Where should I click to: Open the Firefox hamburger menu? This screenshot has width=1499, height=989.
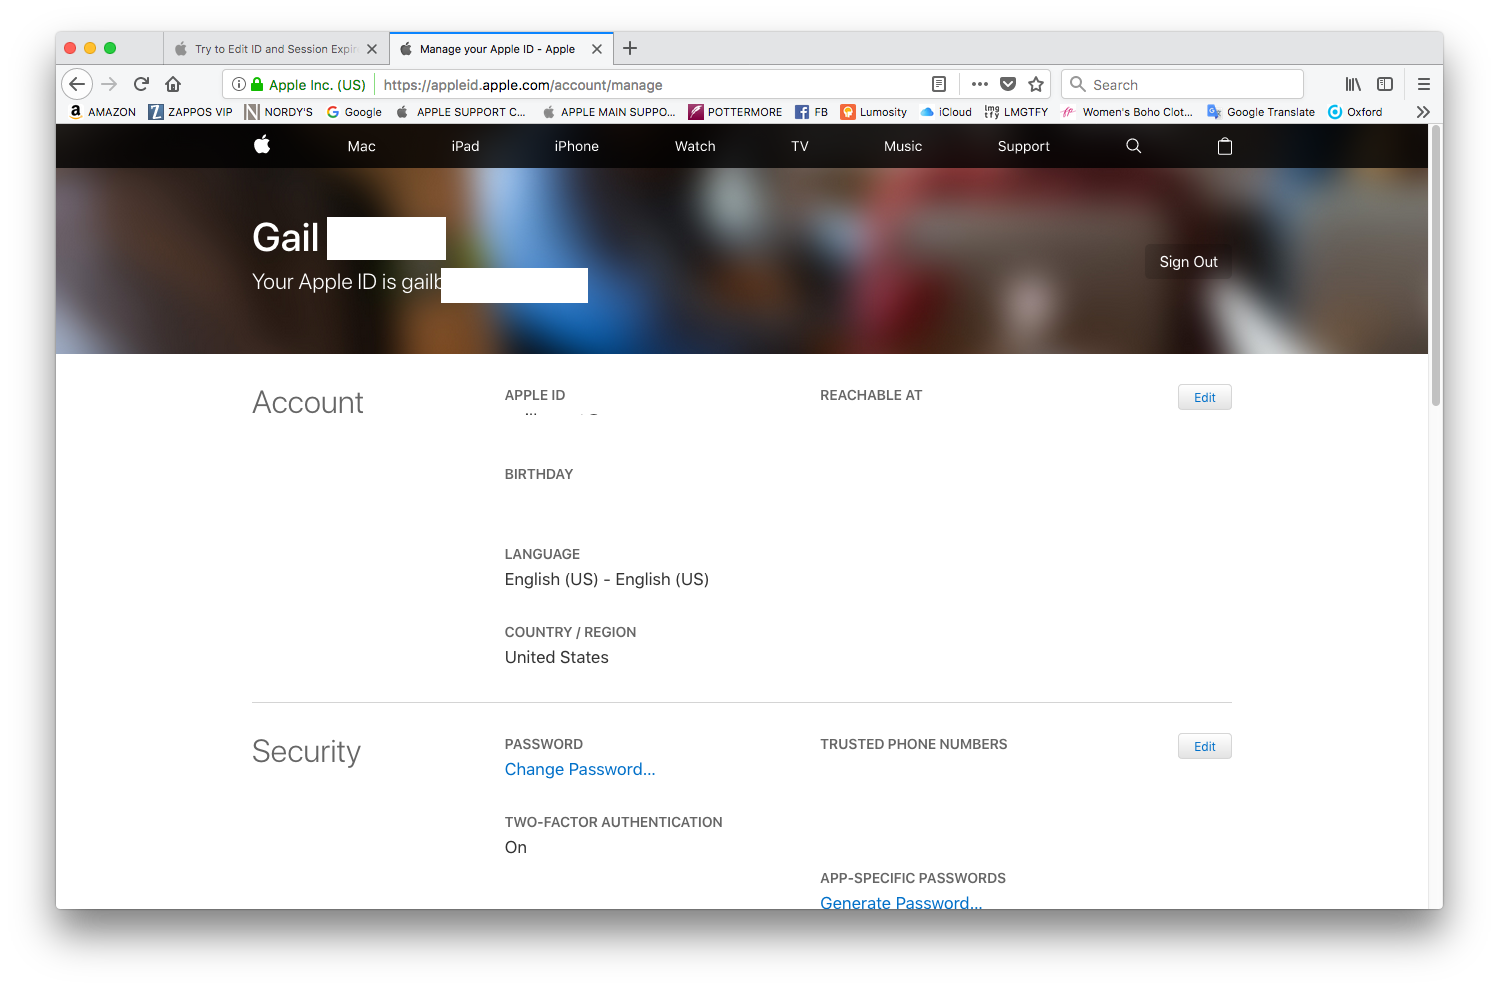click(1424, 84)
